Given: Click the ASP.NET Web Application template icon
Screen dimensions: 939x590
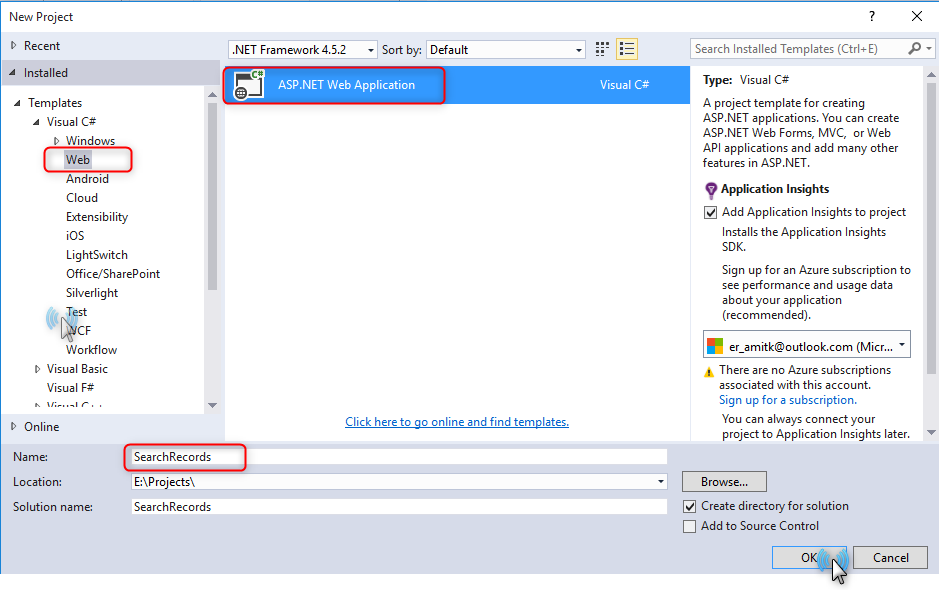Looking at the screenshot, I should tap(249, 84).
